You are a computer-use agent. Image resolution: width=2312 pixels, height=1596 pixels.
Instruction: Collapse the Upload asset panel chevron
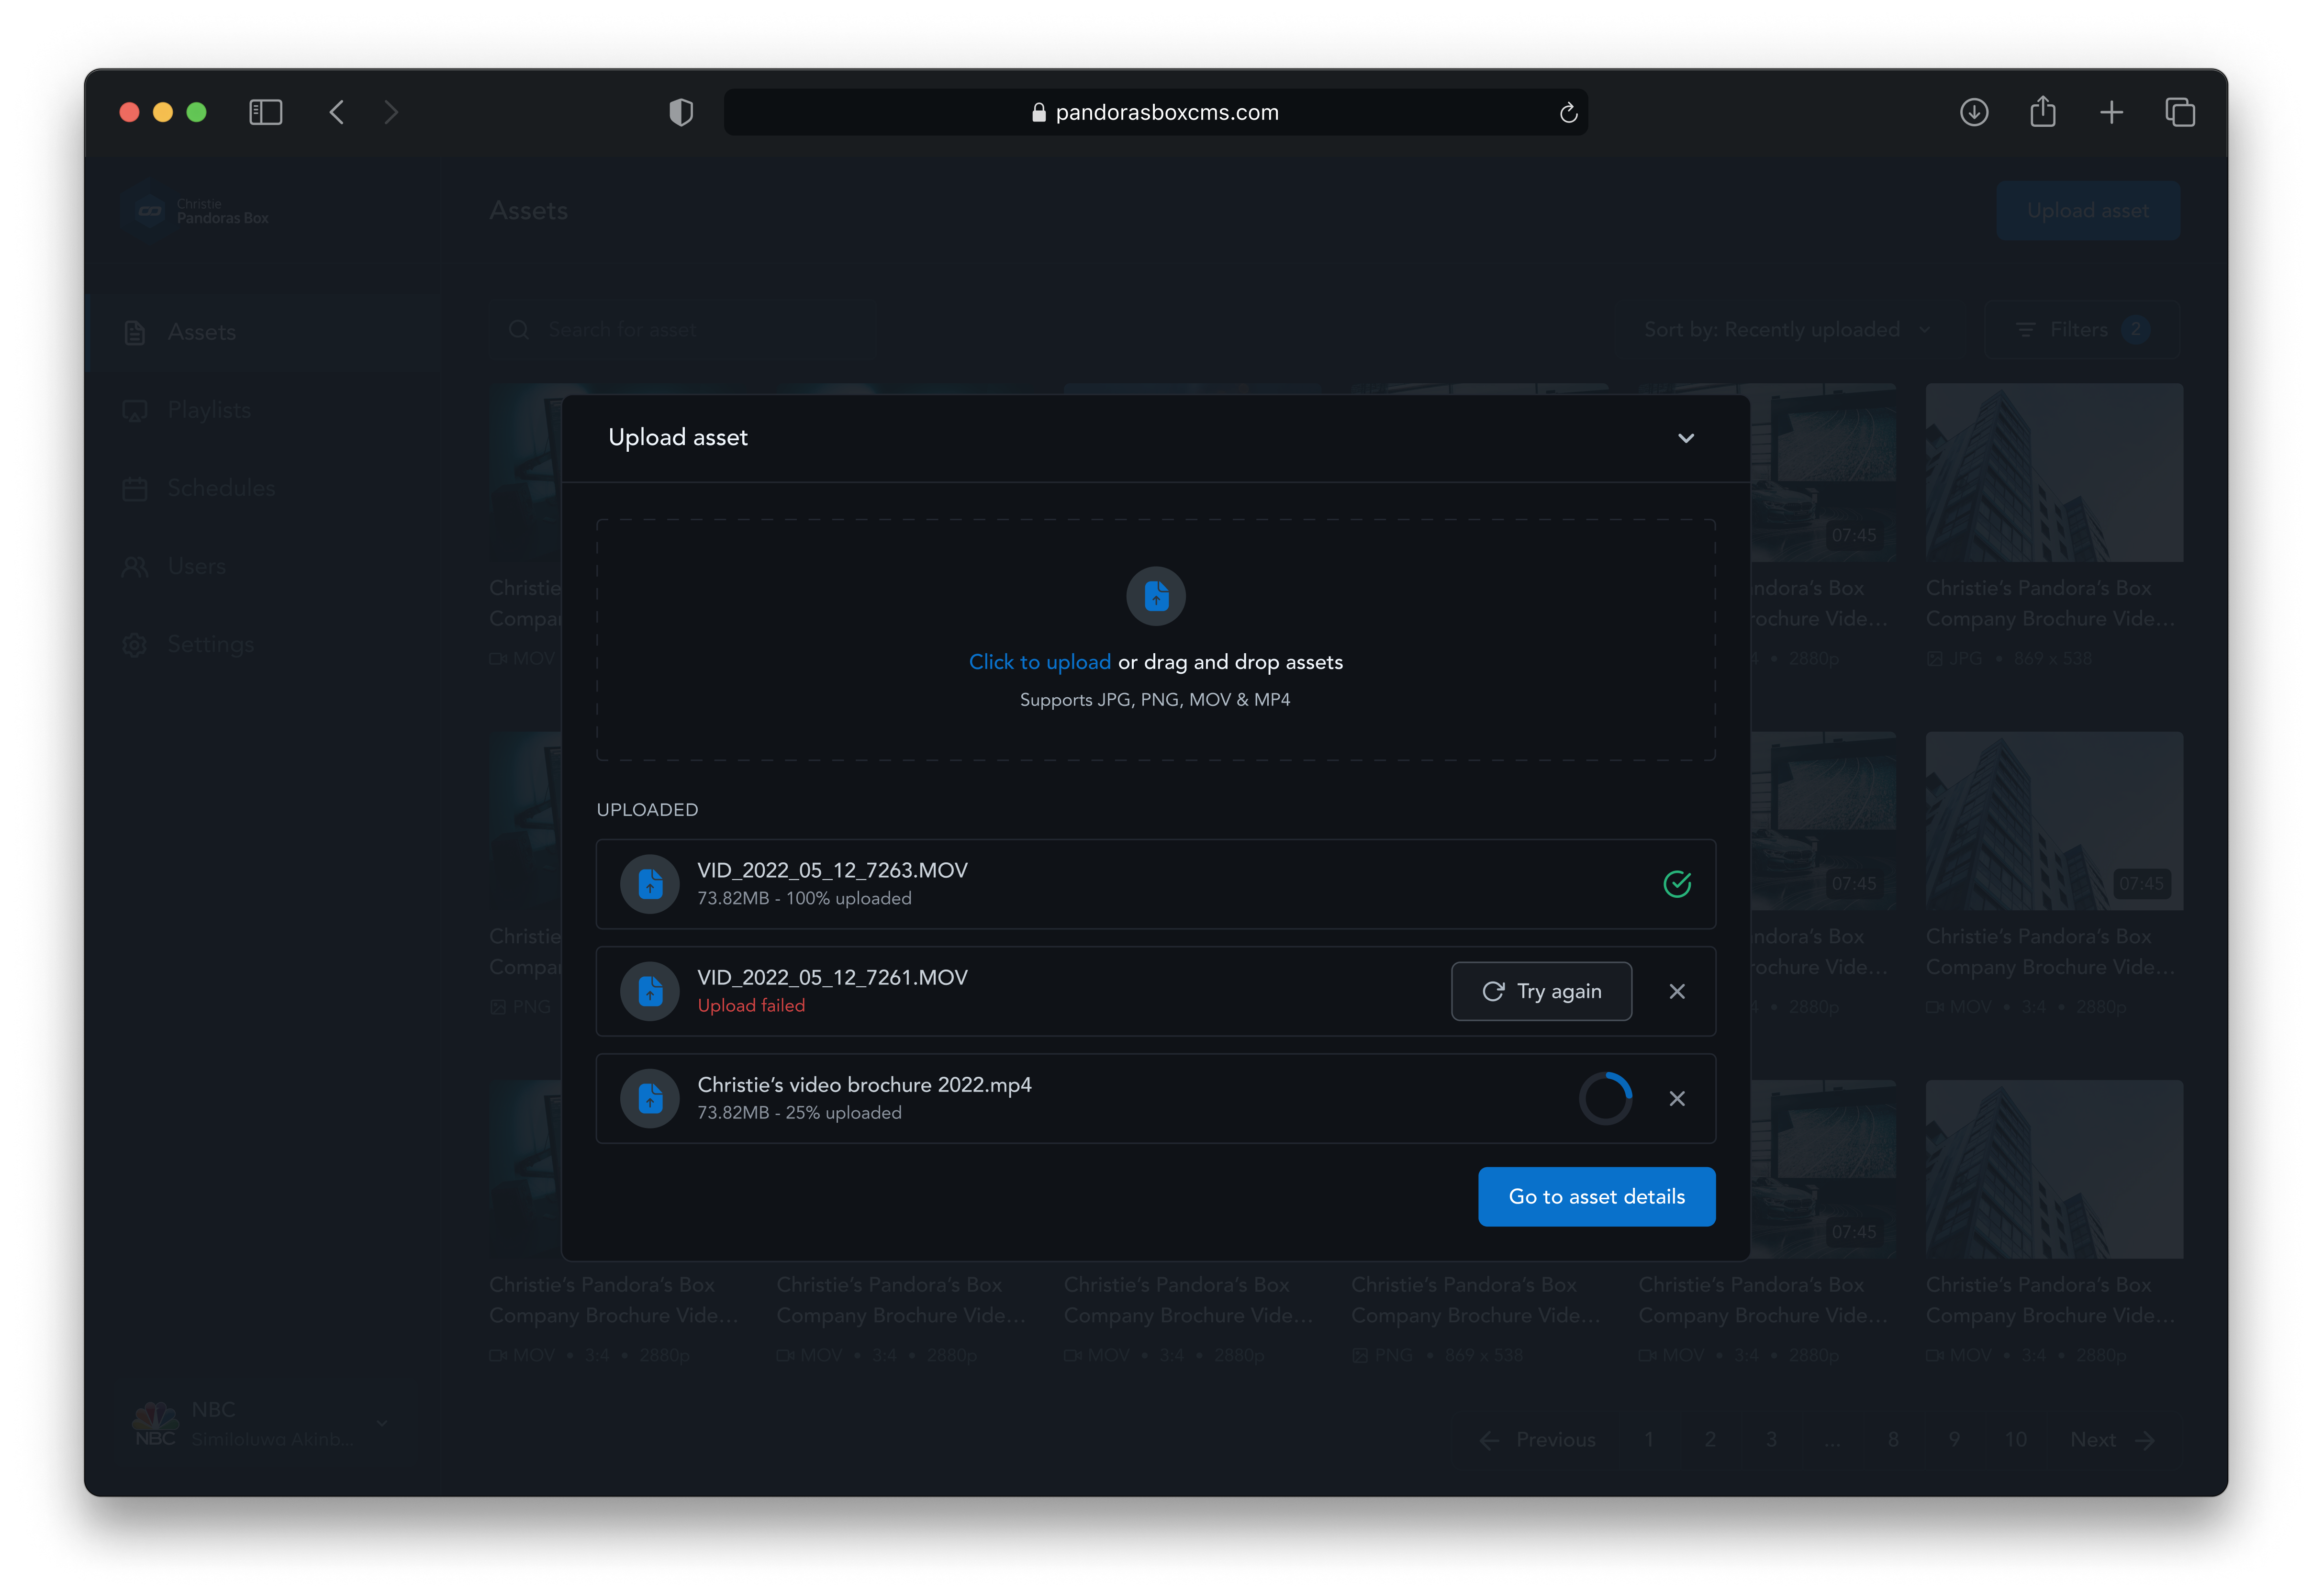(1686, 438)
